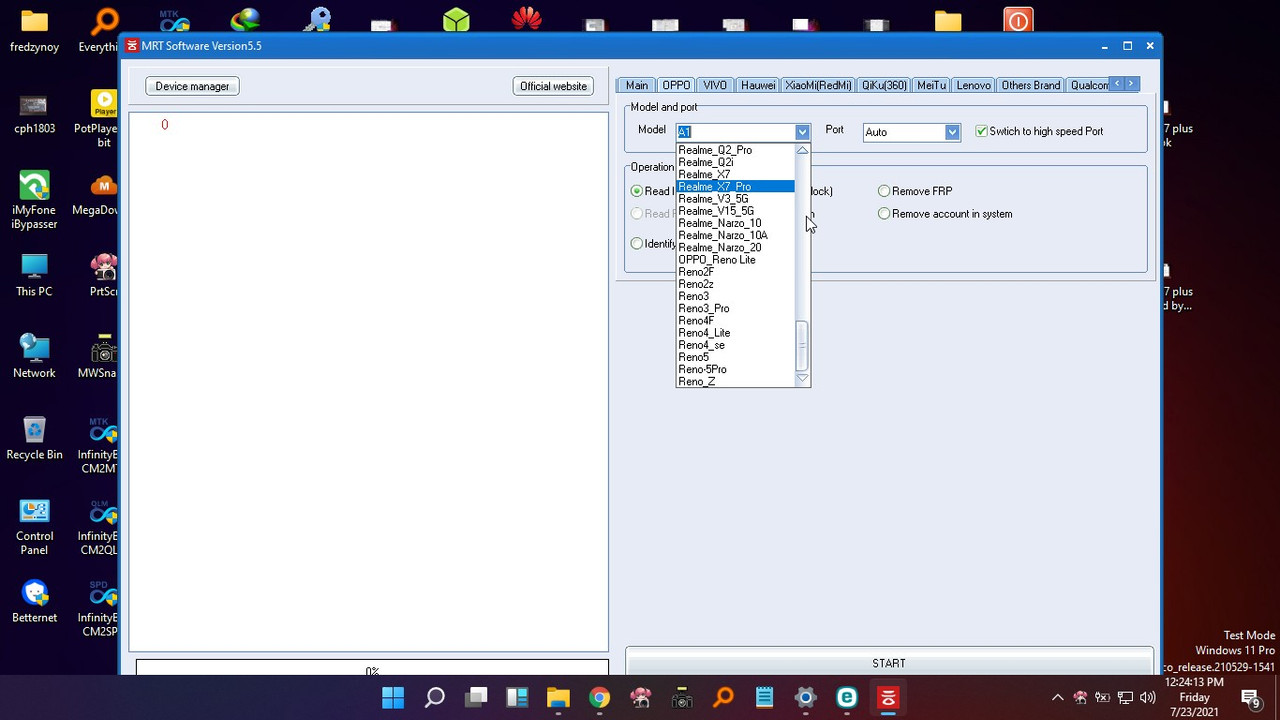Open the Everything search desktop icon

click(98, 30)
